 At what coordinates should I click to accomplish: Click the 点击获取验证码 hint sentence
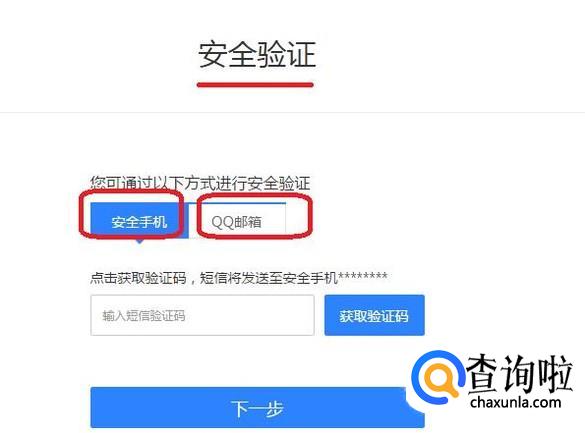239,278
